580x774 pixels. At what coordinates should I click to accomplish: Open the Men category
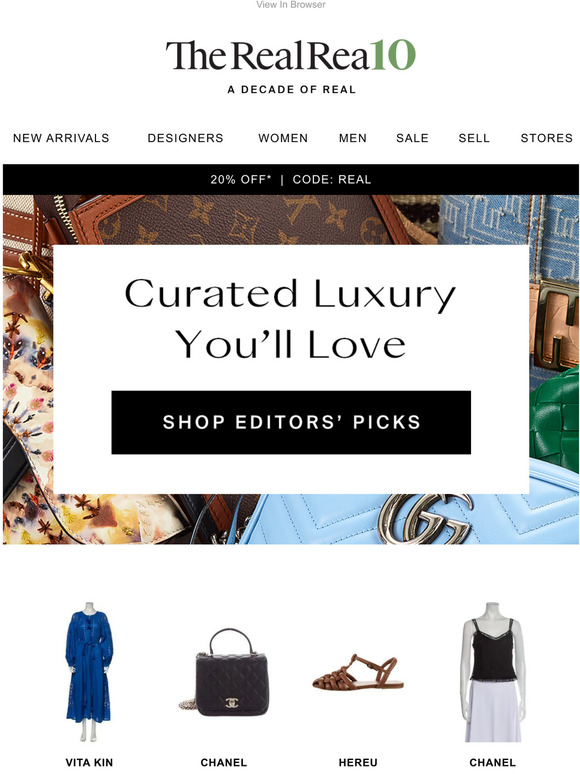click(353, 138)
